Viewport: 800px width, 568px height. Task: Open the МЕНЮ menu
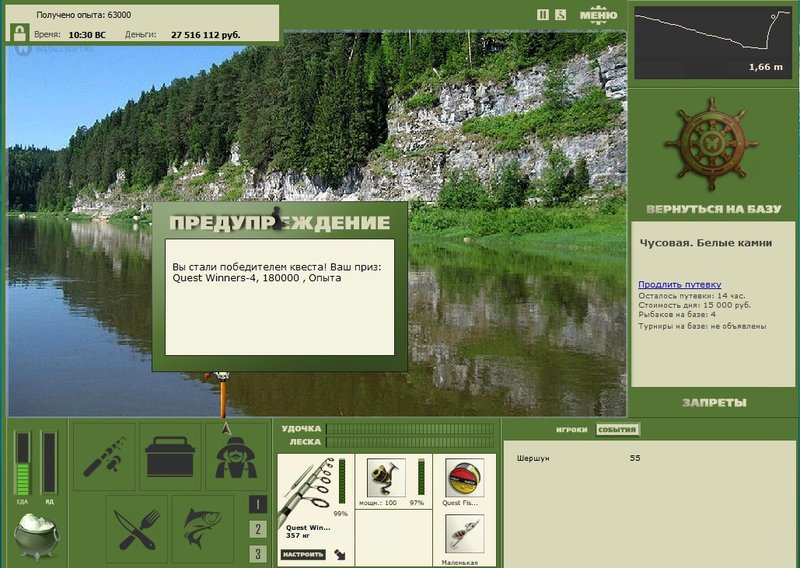pyautogui.click(x=598, y=15)
